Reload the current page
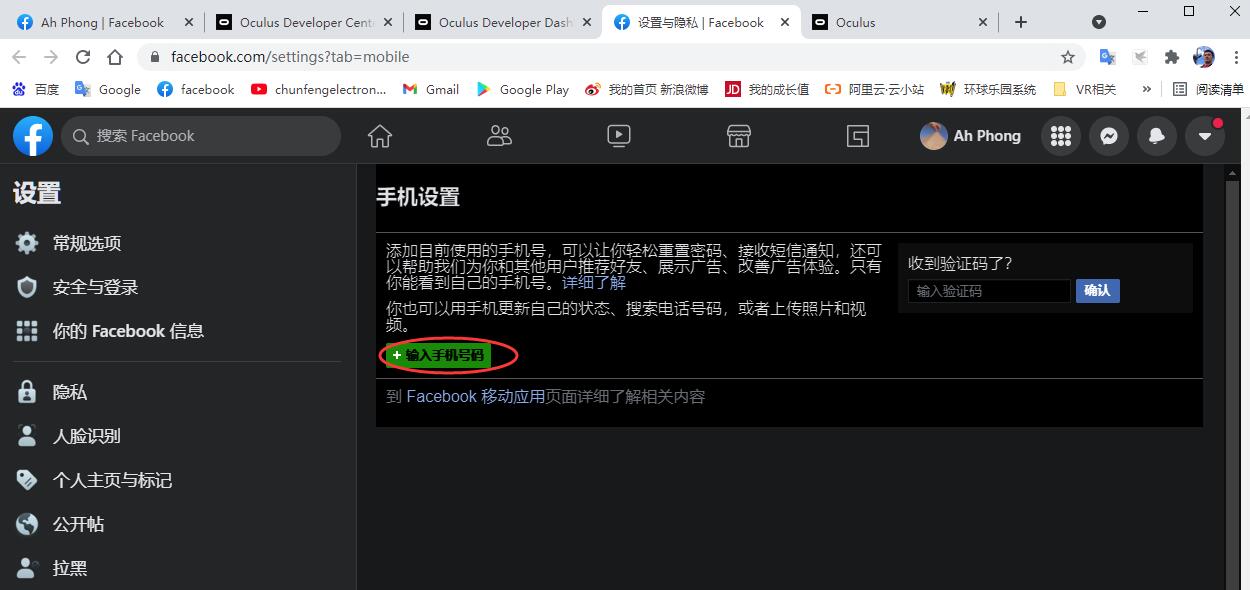 pos(83,57)
